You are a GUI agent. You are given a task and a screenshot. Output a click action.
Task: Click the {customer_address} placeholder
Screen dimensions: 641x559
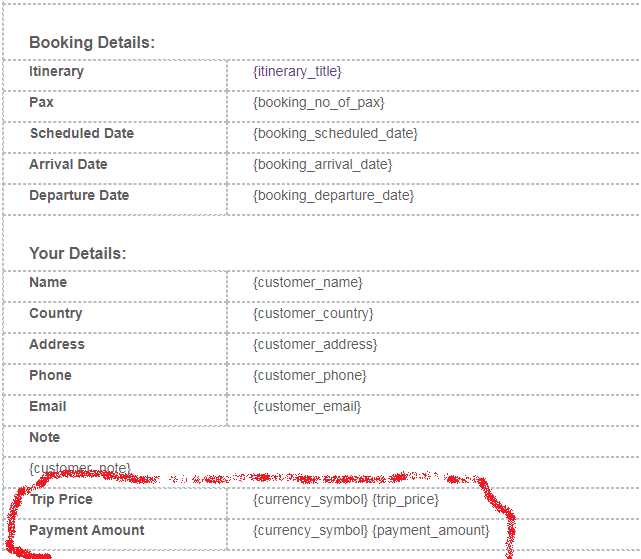coord(315,345)
